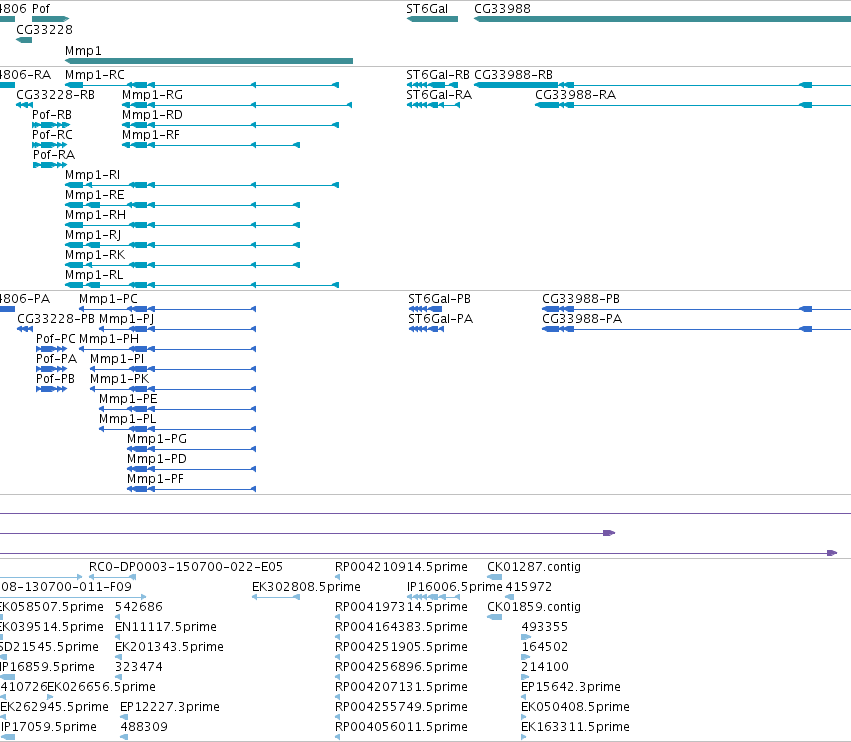Click the ST6Gal-PB protein label

point(440,299)
